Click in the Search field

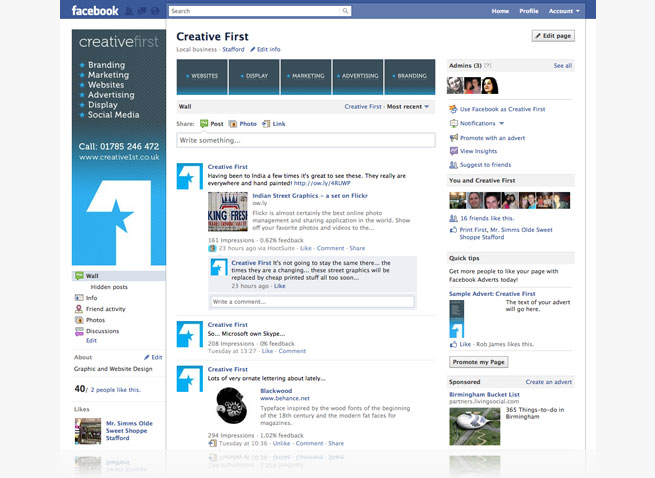tap(255, 11)
